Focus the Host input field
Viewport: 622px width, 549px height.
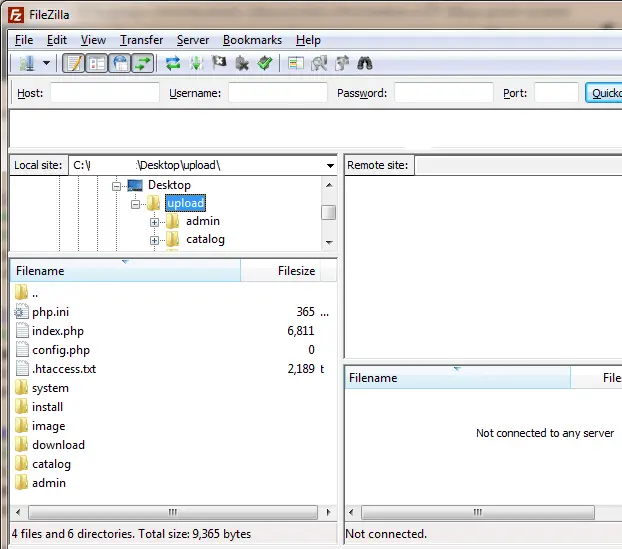pyautogui.click(x=105, y=92)
